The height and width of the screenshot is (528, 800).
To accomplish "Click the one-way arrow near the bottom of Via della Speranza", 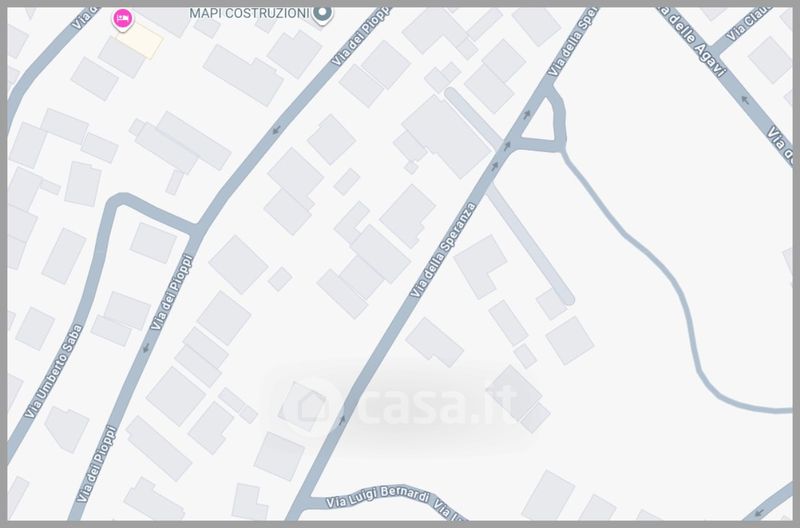I will tap(342, 420).
